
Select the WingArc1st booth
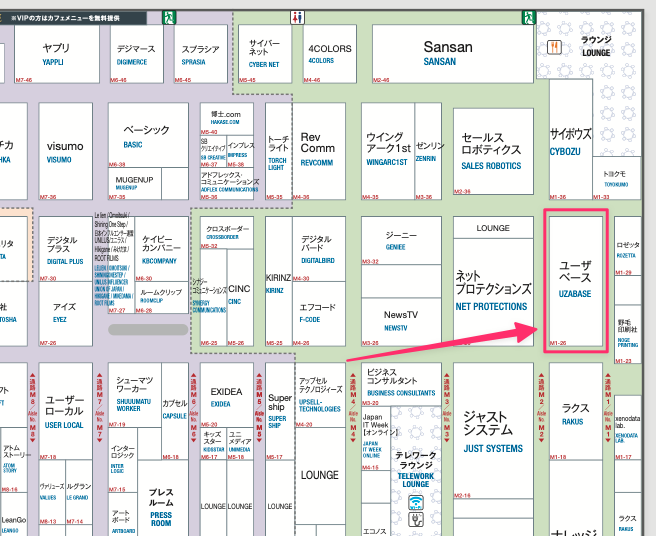coord(388,151)
